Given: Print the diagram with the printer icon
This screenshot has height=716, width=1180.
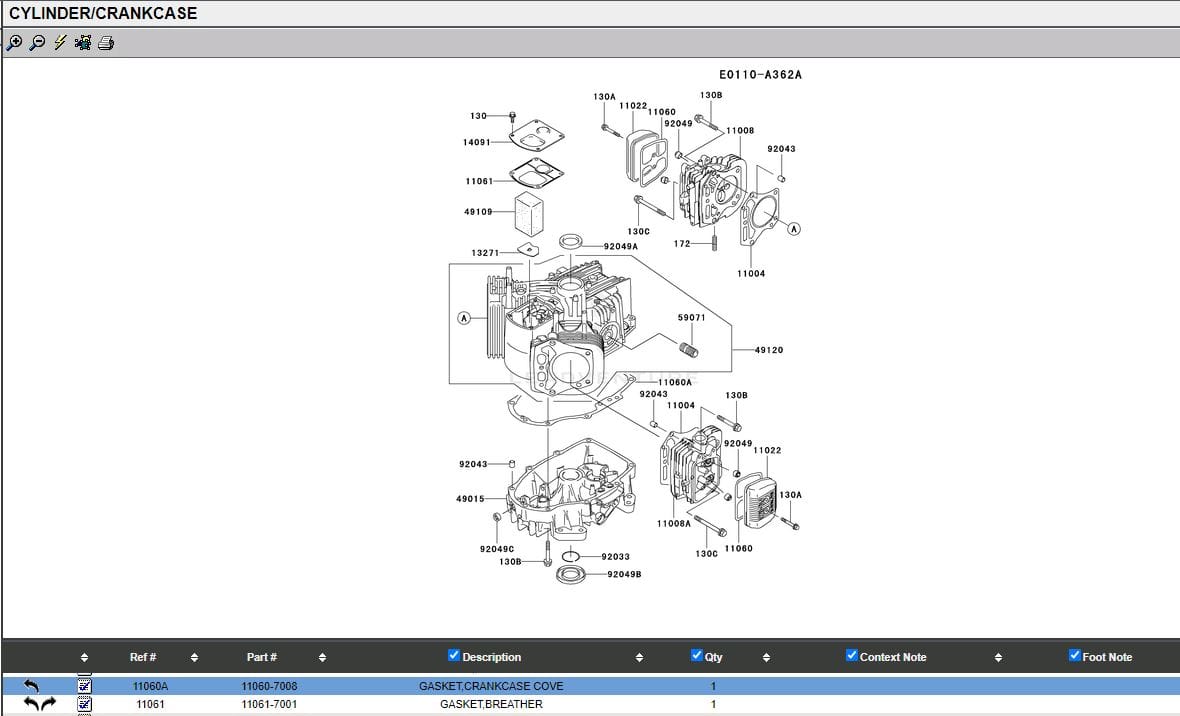Looking at the screenshot, I should pos(106,43).
